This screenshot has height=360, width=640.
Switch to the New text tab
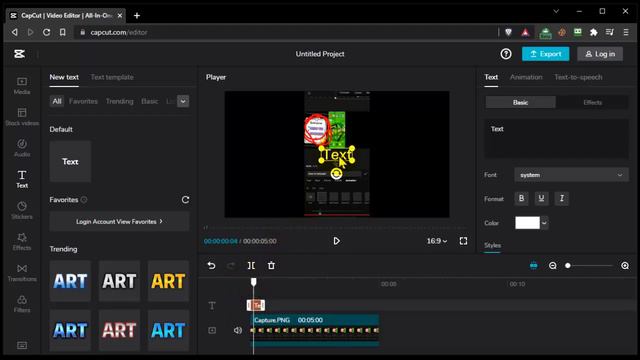coord(64,77)
